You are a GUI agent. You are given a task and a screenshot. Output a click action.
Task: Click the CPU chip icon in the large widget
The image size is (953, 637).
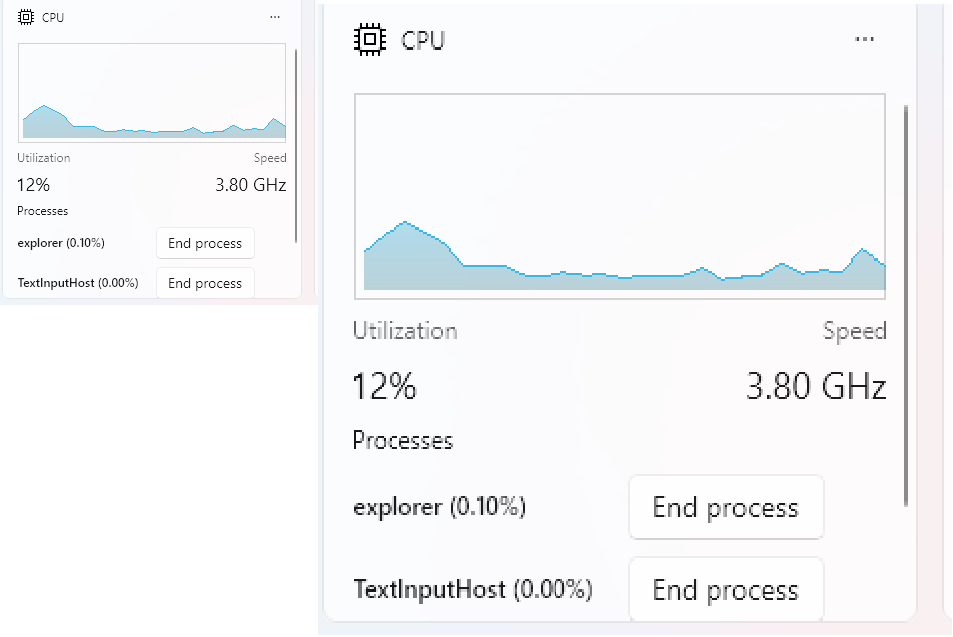coord(372,39)
